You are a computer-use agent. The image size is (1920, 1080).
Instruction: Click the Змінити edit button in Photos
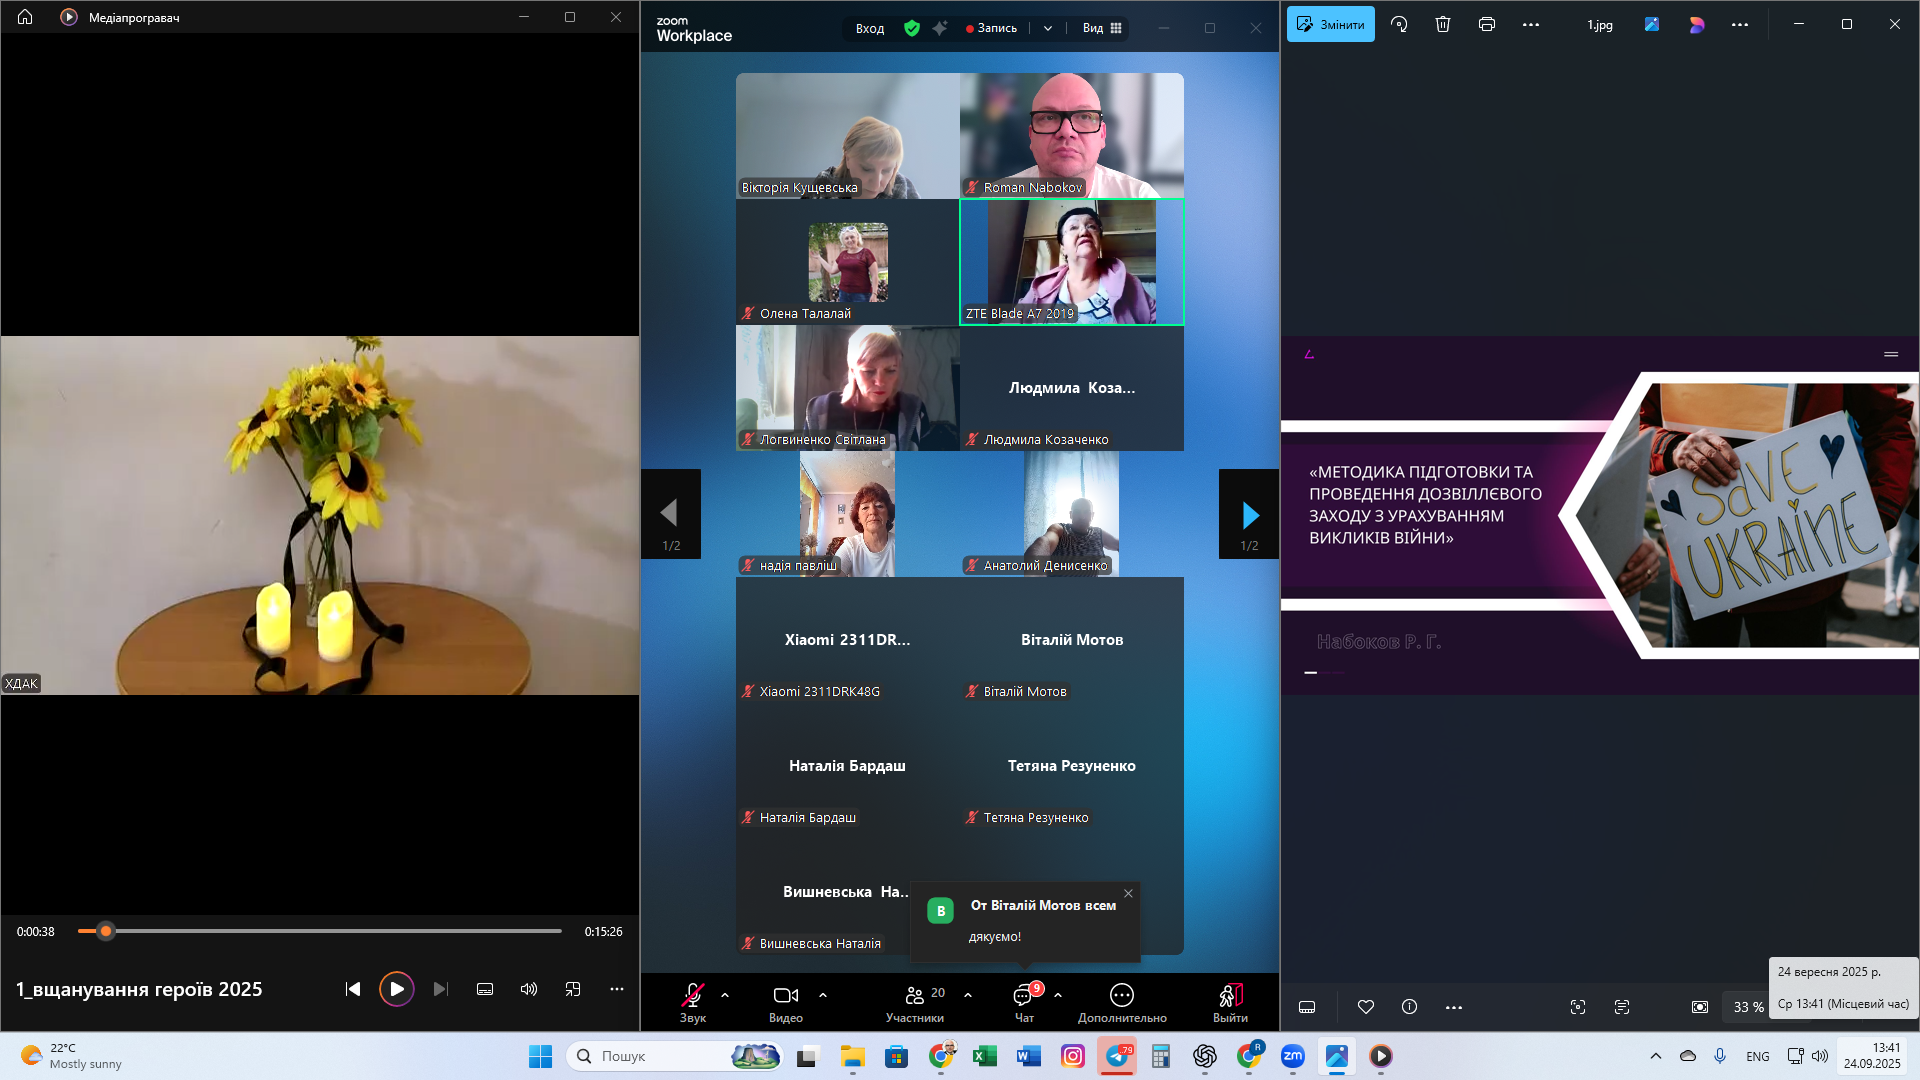tap(1331, 24)
